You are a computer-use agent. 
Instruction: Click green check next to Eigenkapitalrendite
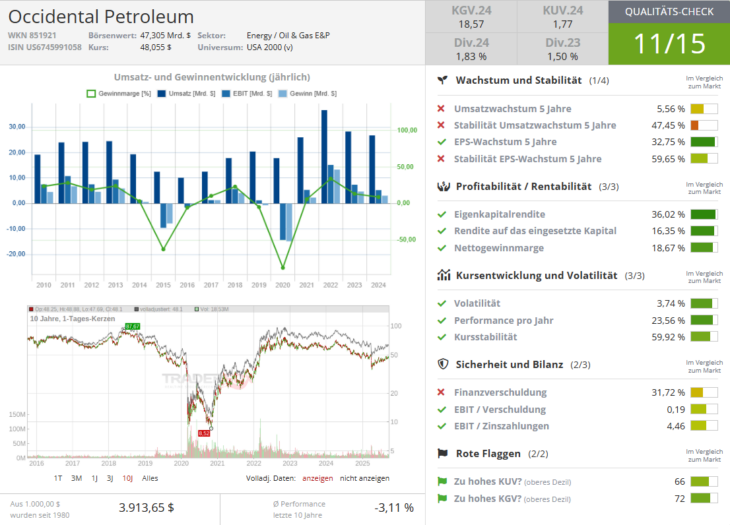pos(442,214)
